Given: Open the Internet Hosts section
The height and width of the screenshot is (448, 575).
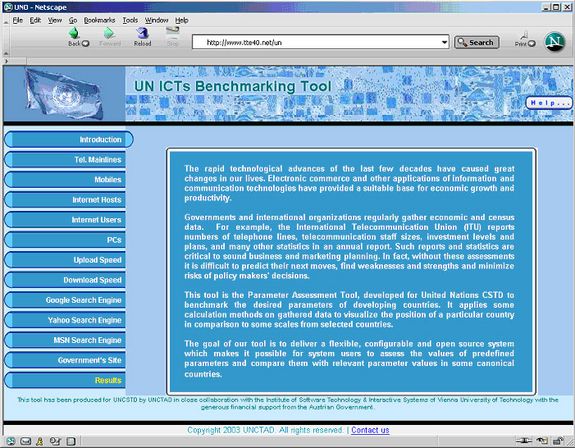Looking at the screenshot, I should 65,200.
